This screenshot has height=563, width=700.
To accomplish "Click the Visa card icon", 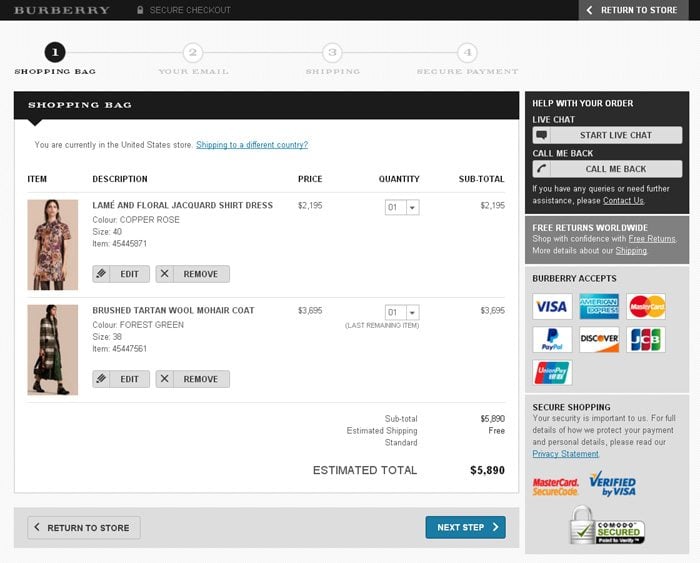I will (552, 307).
